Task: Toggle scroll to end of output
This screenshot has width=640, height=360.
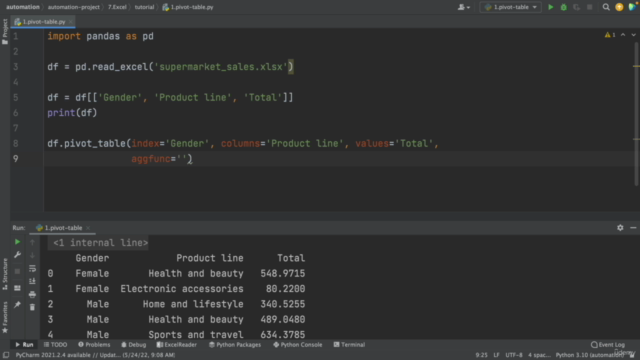Action: (32, 281)
